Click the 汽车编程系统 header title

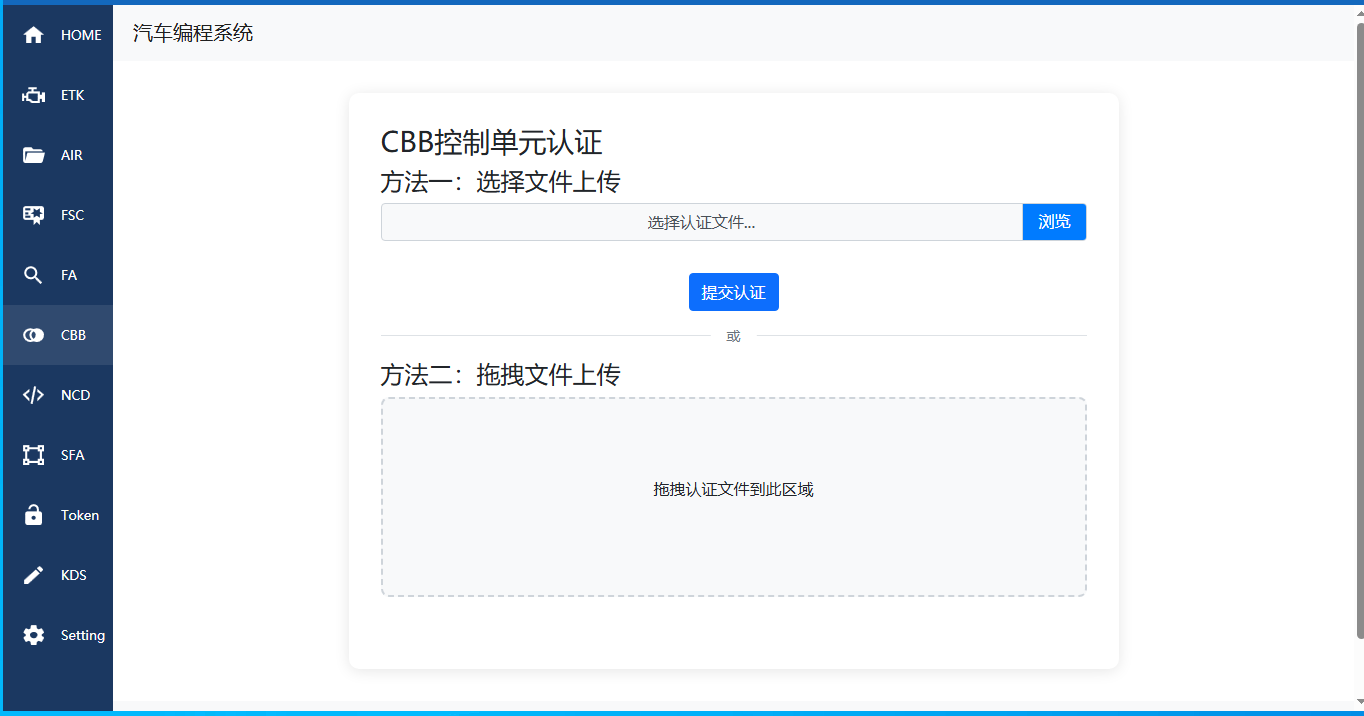coord(193,33)
